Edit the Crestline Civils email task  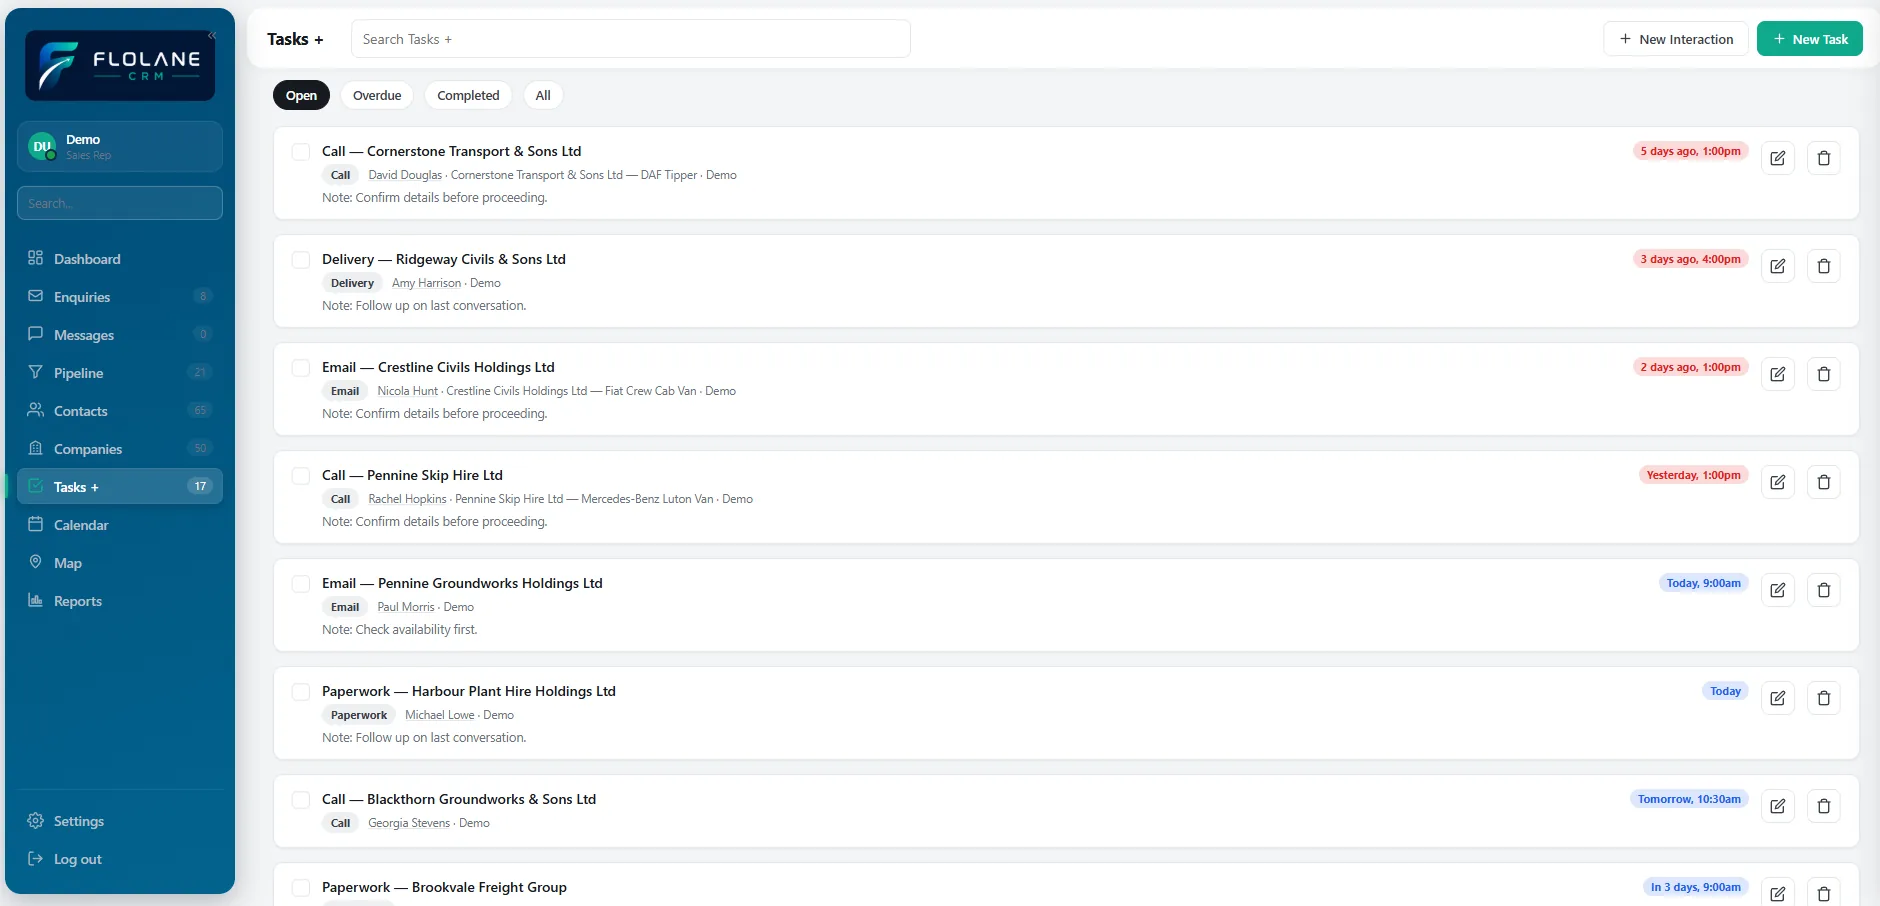click(1777, 374)
